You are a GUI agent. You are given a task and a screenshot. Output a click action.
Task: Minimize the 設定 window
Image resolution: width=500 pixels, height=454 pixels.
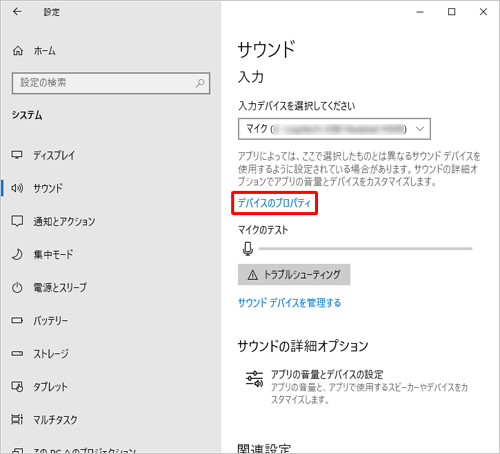click(420, 12)
